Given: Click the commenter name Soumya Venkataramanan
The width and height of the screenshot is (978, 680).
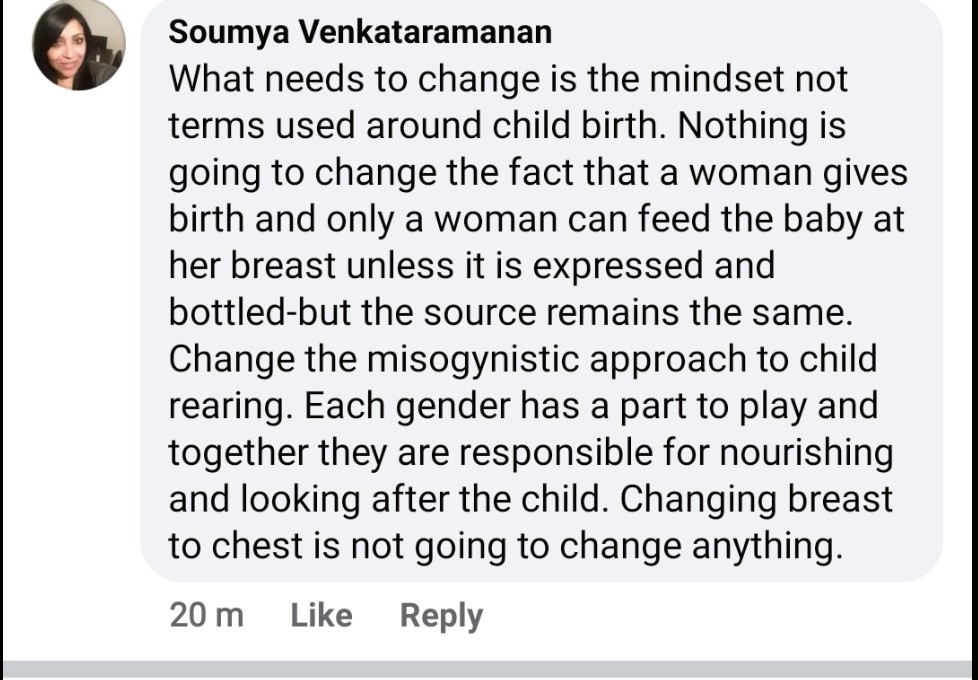Looking at the screenshot, I should pos(360,31).
